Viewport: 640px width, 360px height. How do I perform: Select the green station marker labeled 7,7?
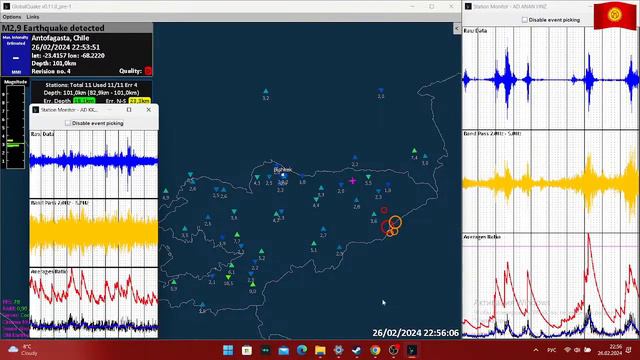point(237,235)
